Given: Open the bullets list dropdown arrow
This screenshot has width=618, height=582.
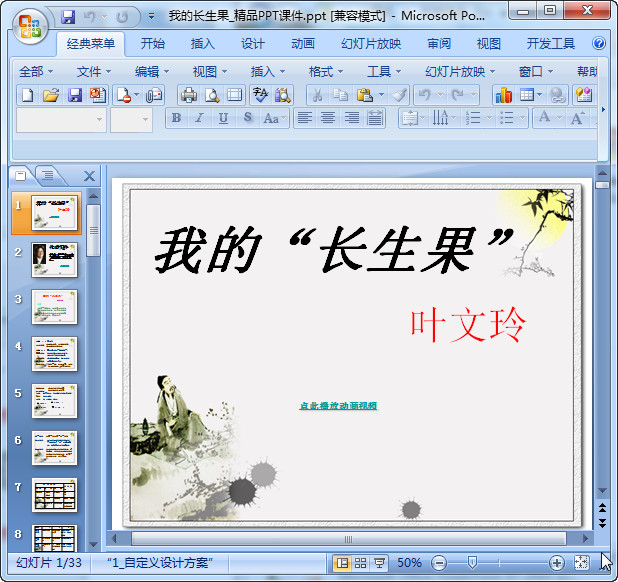Looking at the screenshot, I should [x=522, y=118].
